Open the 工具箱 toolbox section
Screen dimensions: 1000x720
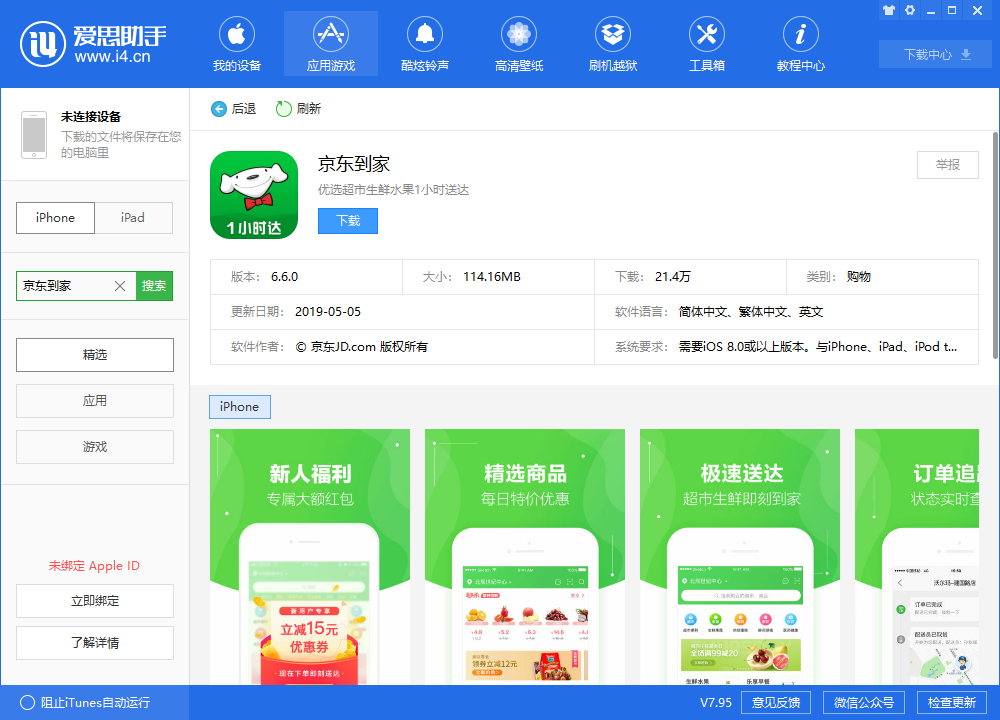(x=706, y=43)
